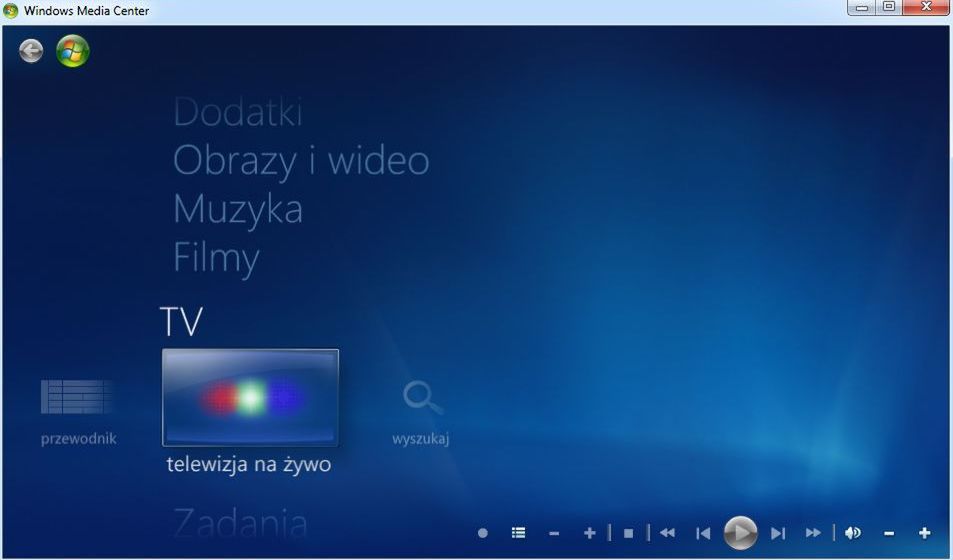
Task: Rewind with the double-left arrow
Action: (667, 533)
